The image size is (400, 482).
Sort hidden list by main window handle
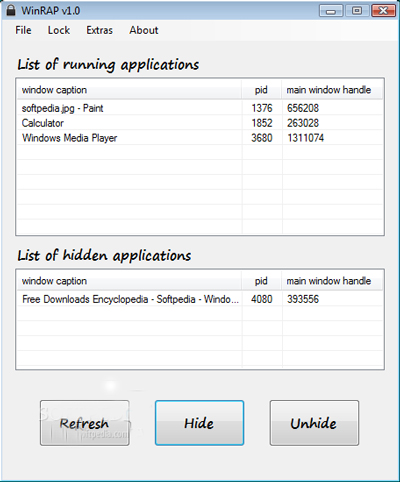point(332,281)
